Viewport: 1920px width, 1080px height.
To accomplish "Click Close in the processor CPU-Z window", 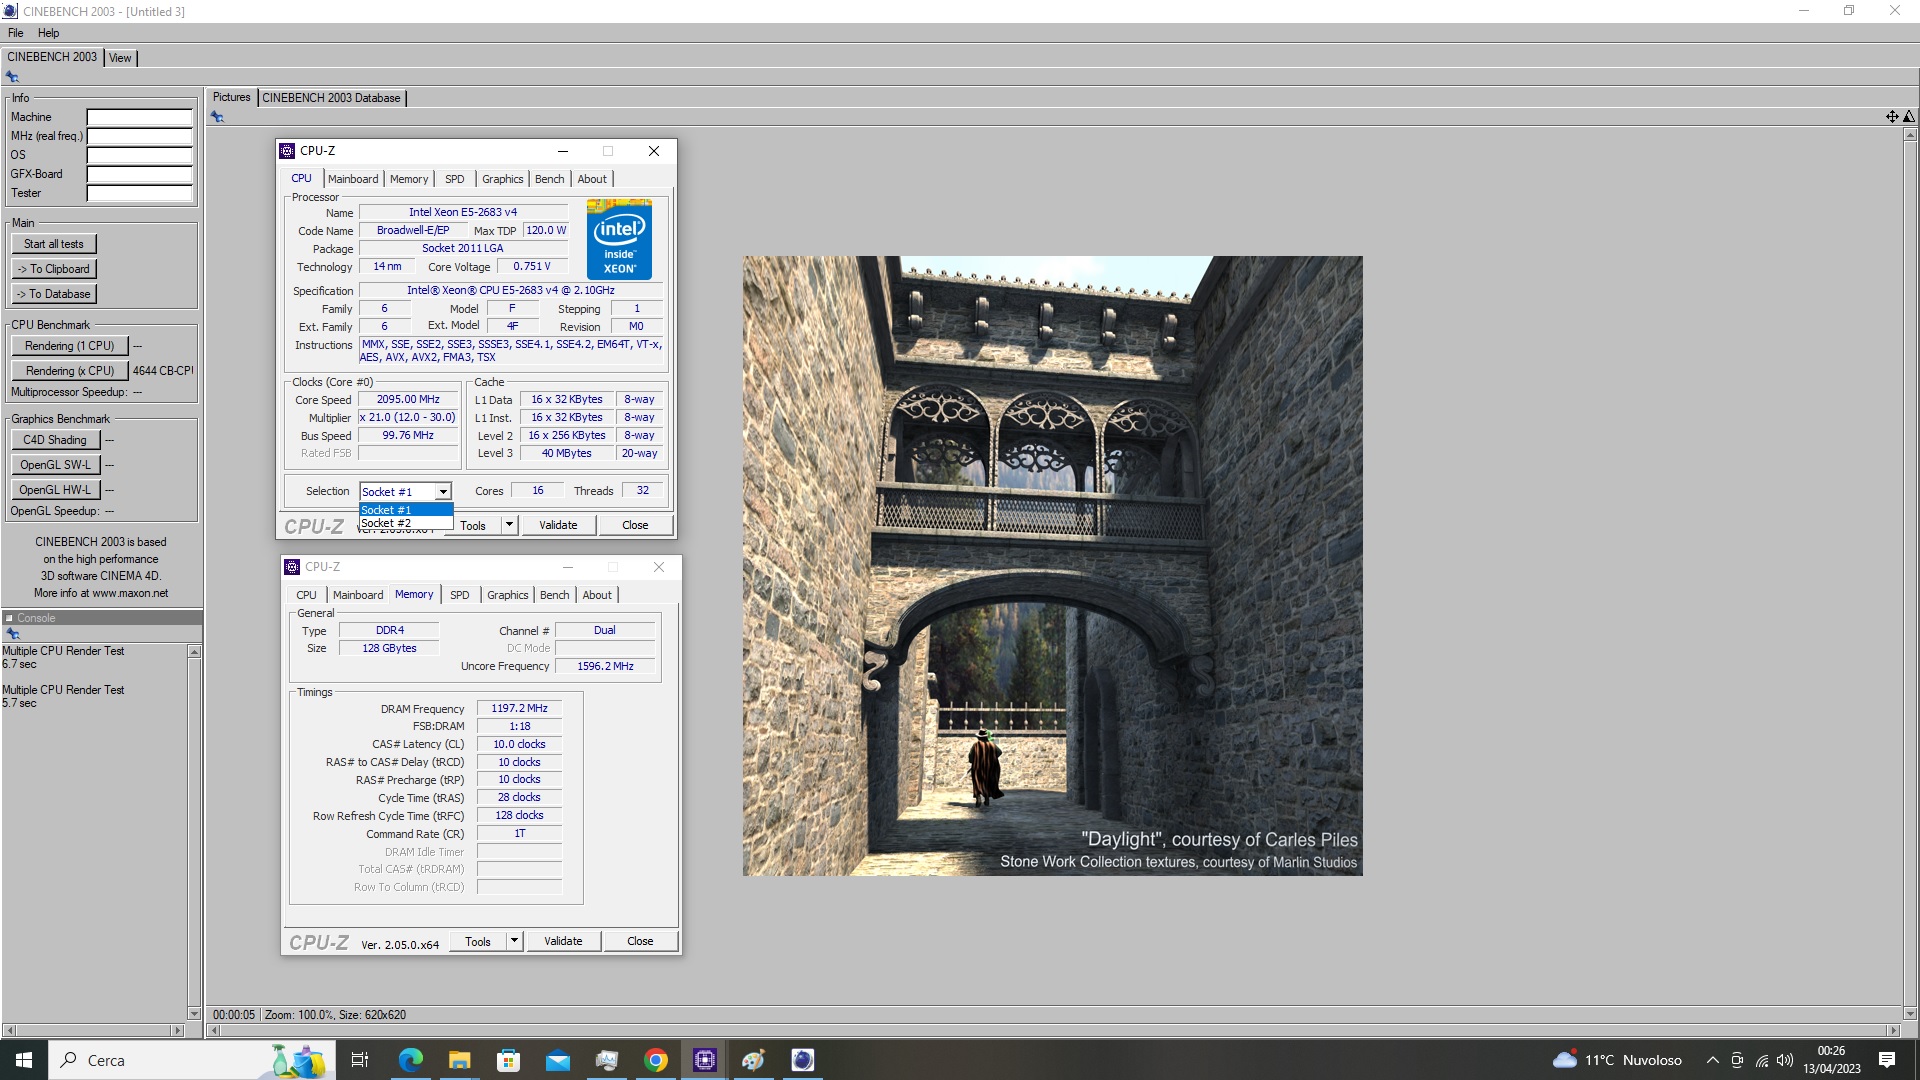I will coord(635,525).
